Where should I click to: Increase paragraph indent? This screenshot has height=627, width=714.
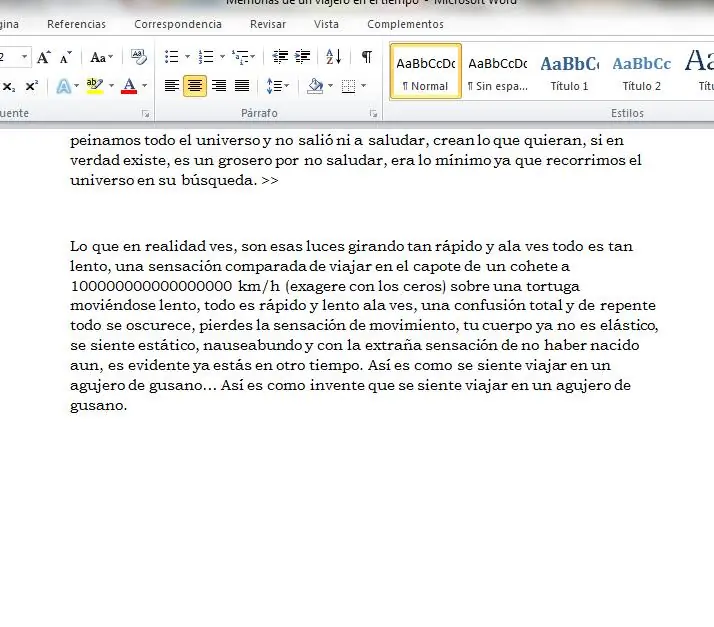[x=302, y=57]
